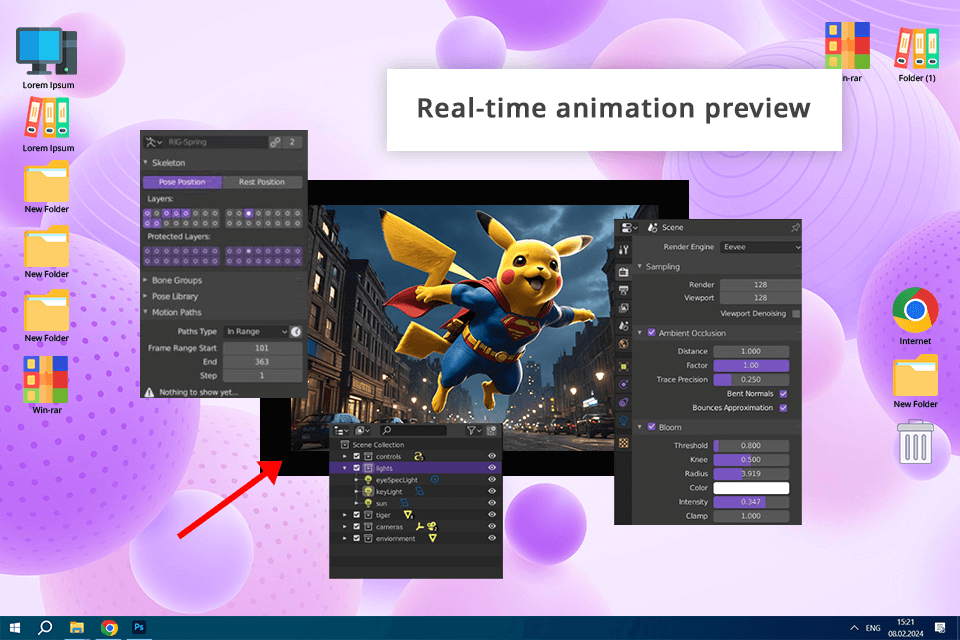Open the Render properties tab icon
The width and height of the screenshot is (960, 640).
(x=623, y=272)
